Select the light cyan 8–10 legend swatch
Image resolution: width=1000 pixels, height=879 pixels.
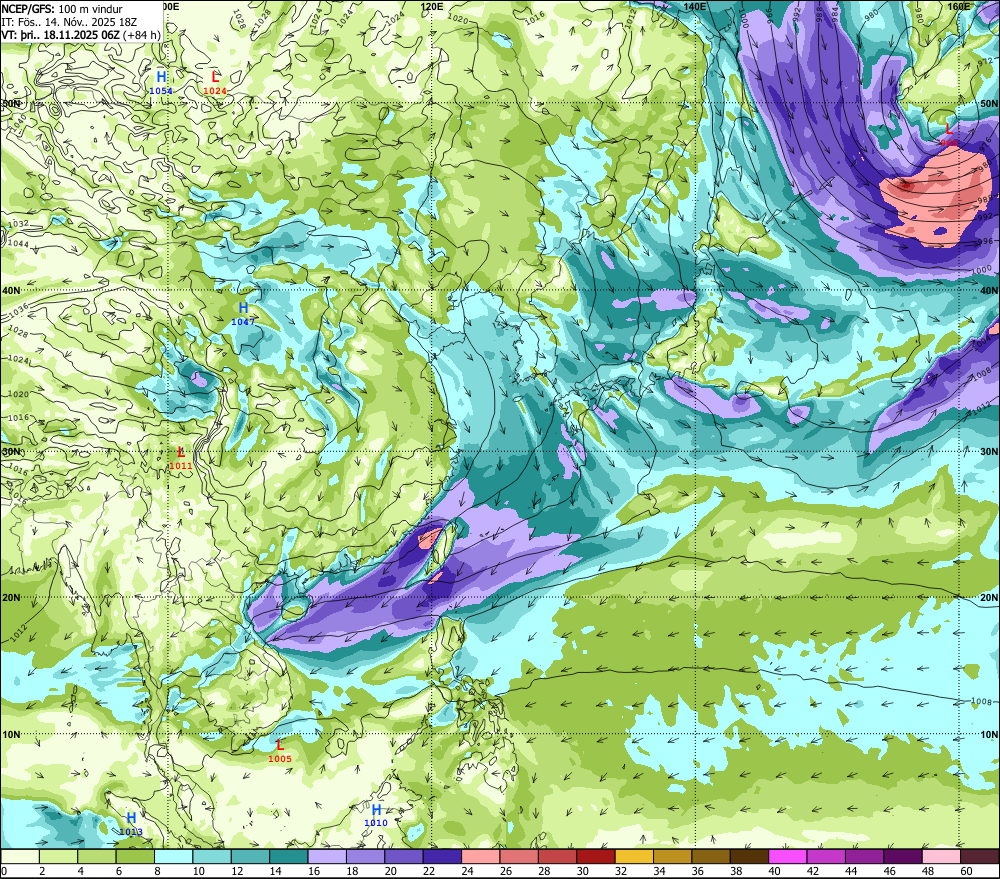(x=173, y=856)
